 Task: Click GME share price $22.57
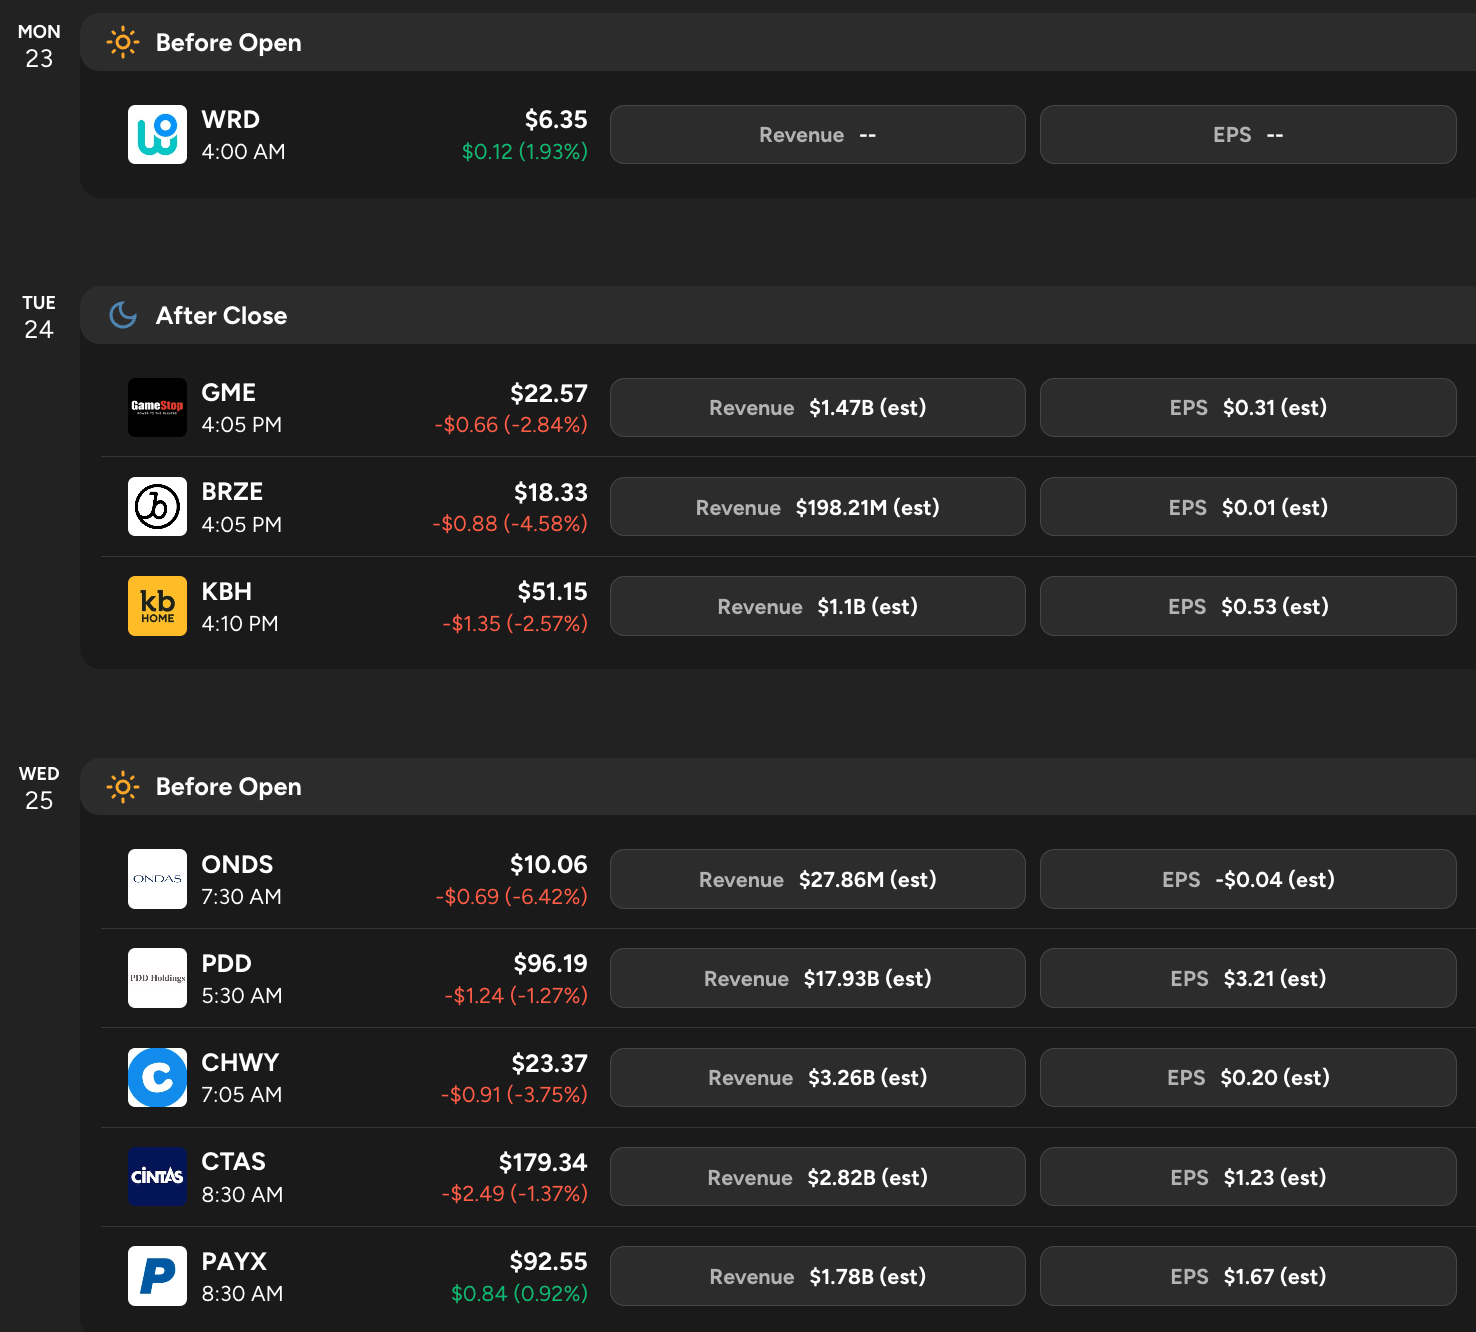[549, 393]
